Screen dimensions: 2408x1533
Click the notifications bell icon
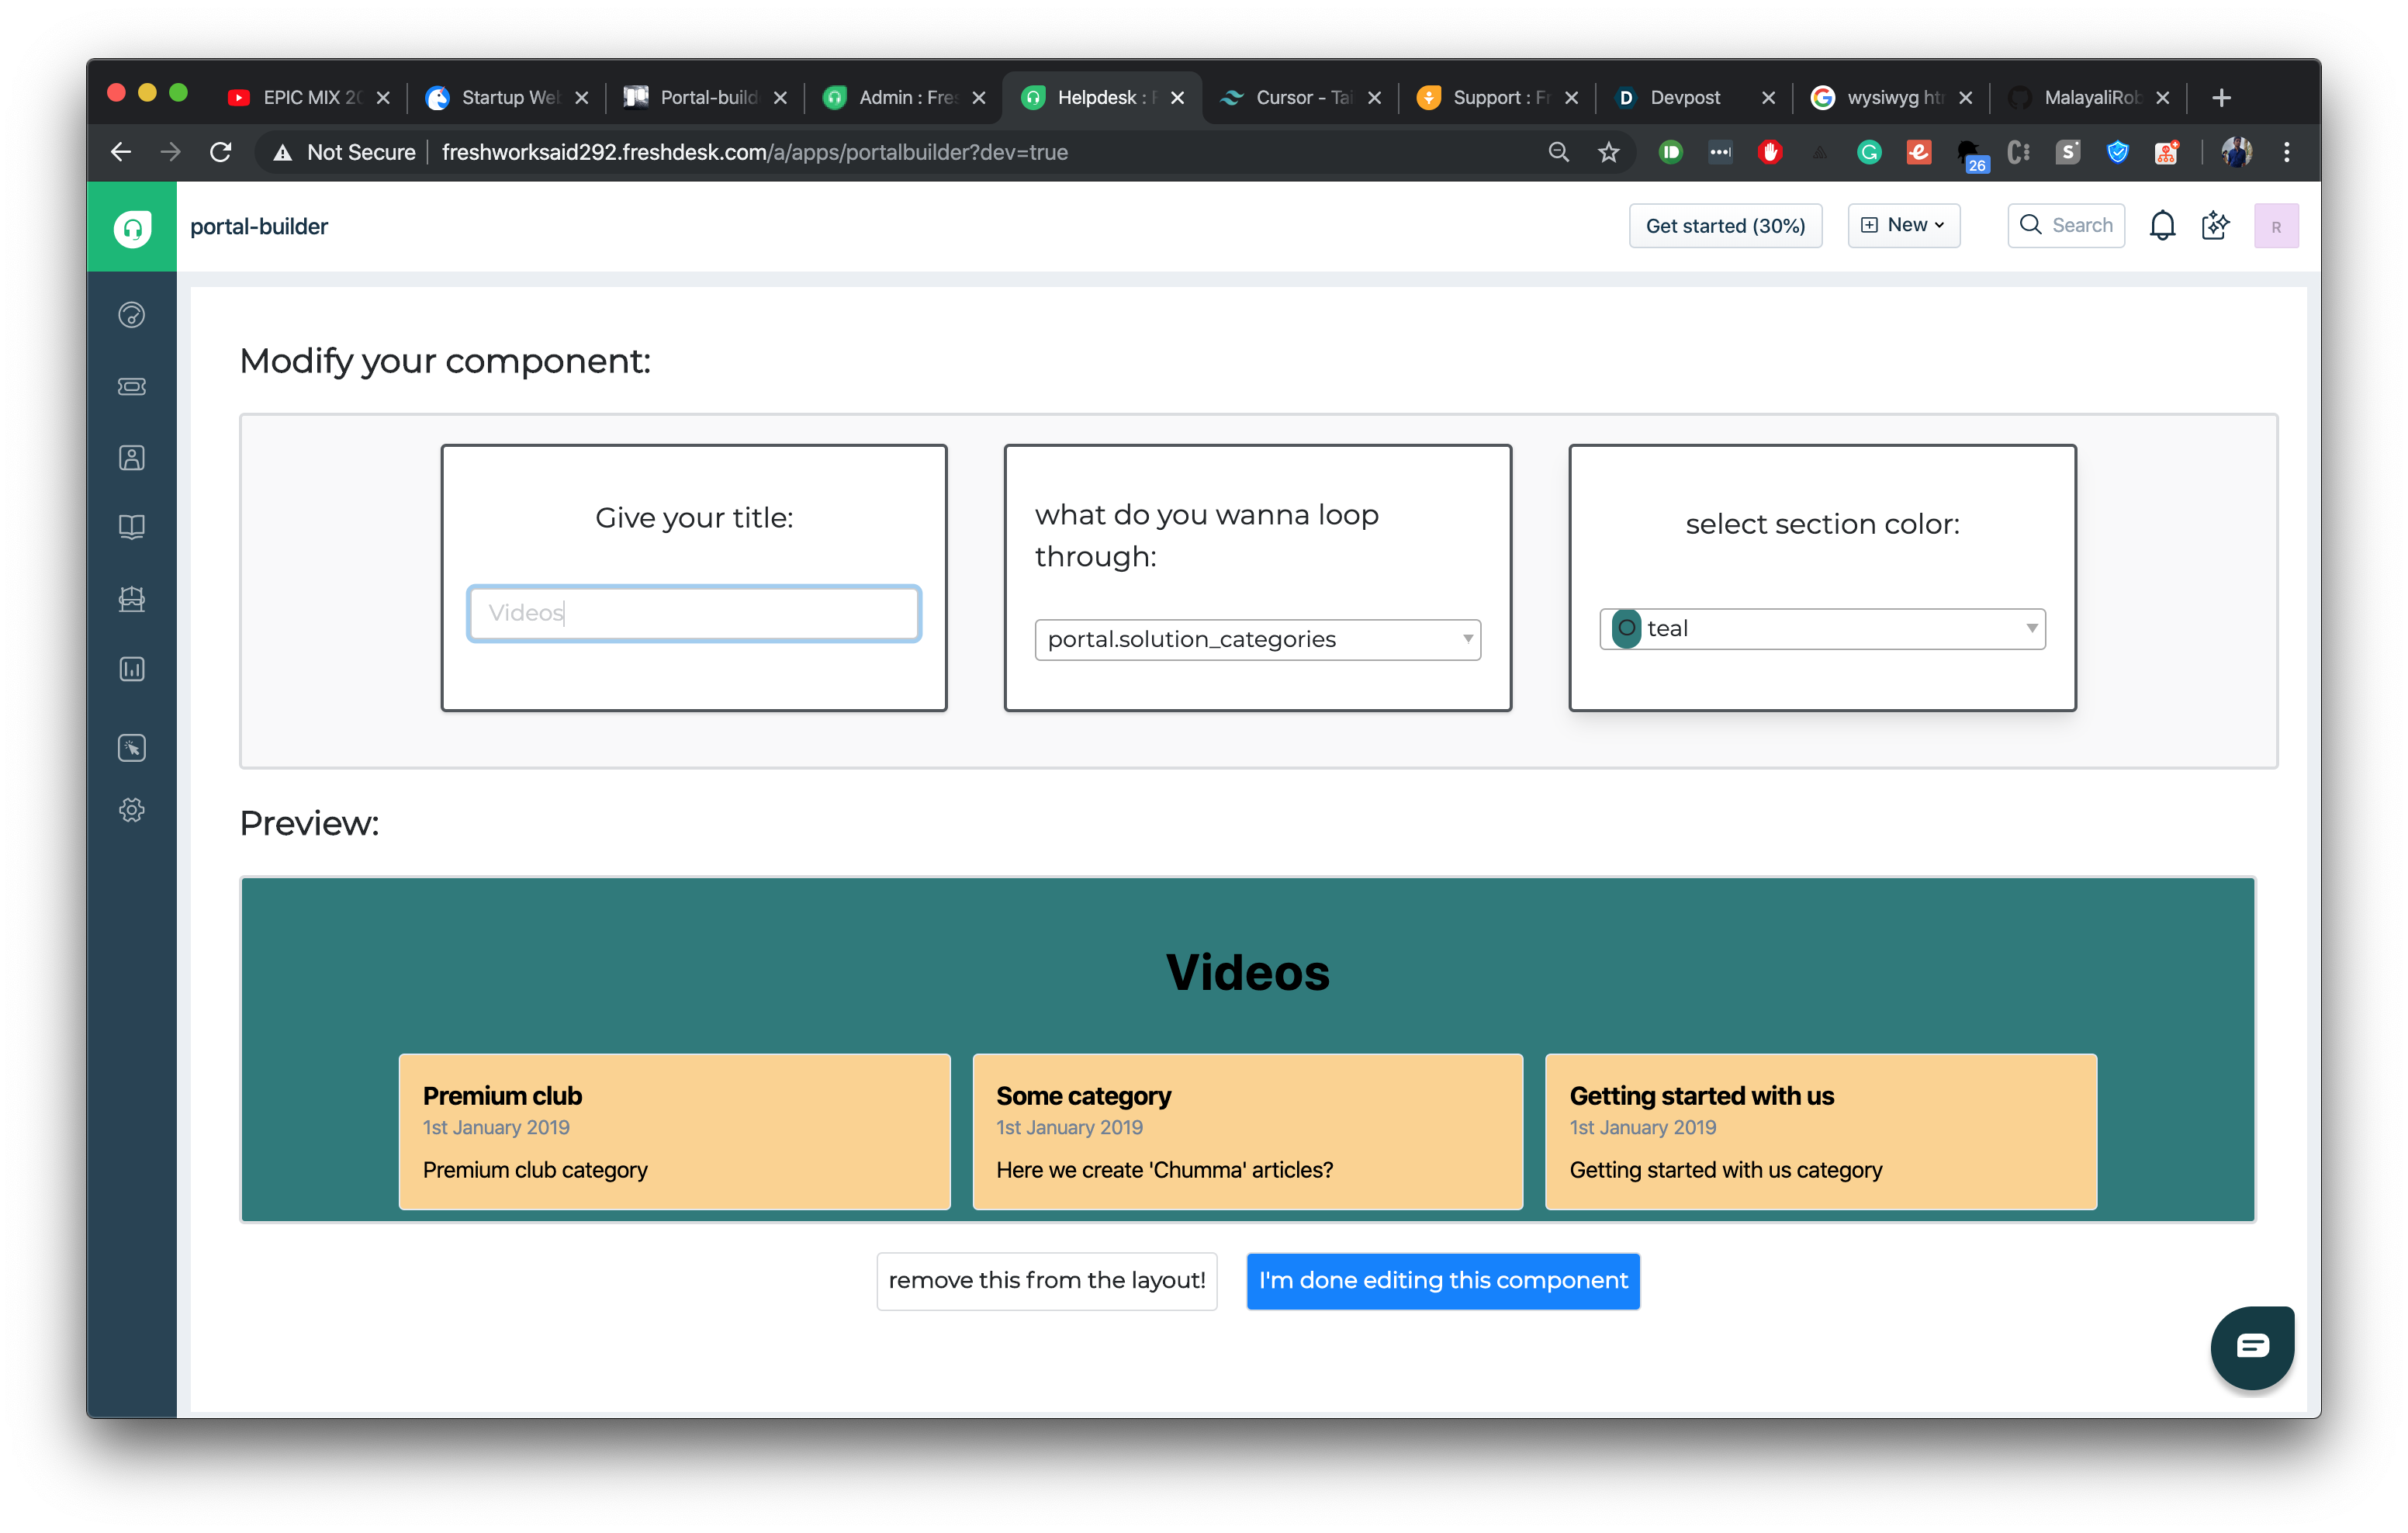click(2162, 226)
